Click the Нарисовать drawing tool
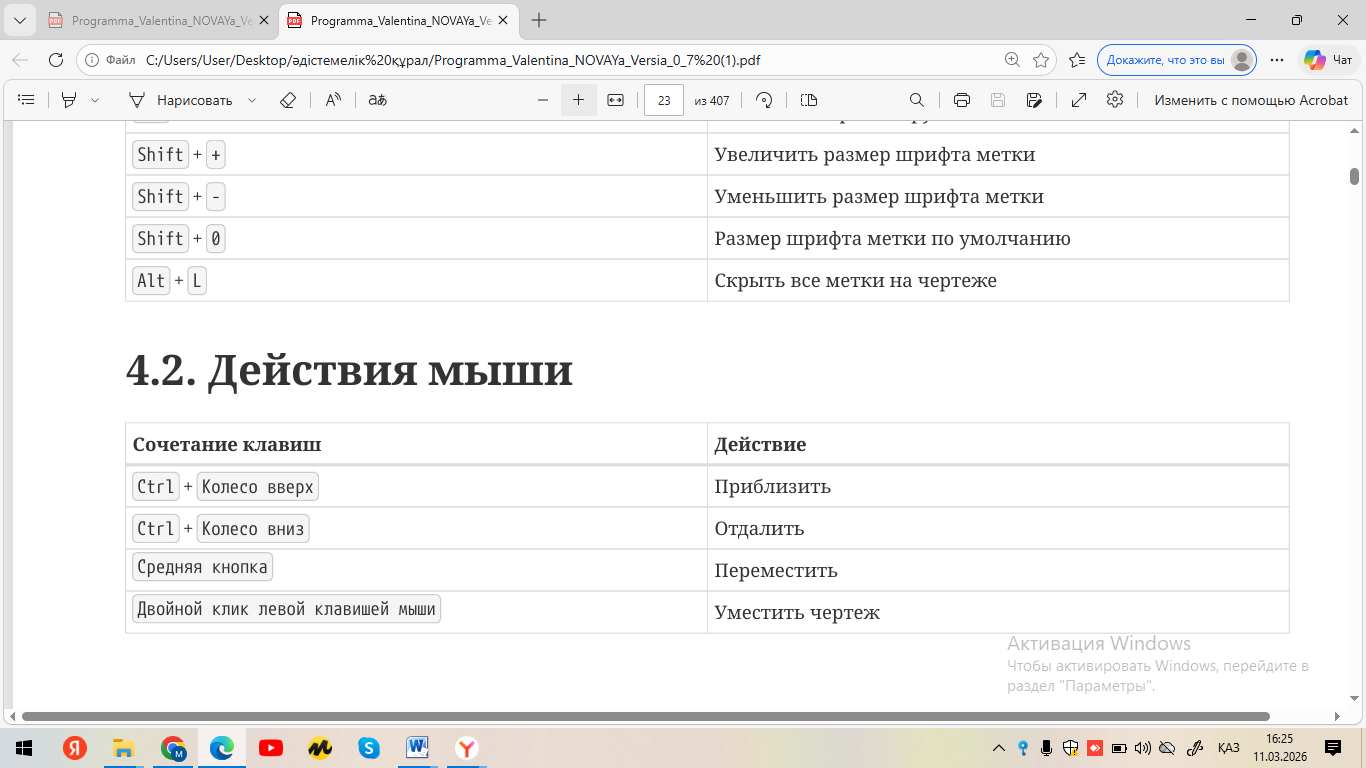1366x768 pixels. tap(181, 100)
